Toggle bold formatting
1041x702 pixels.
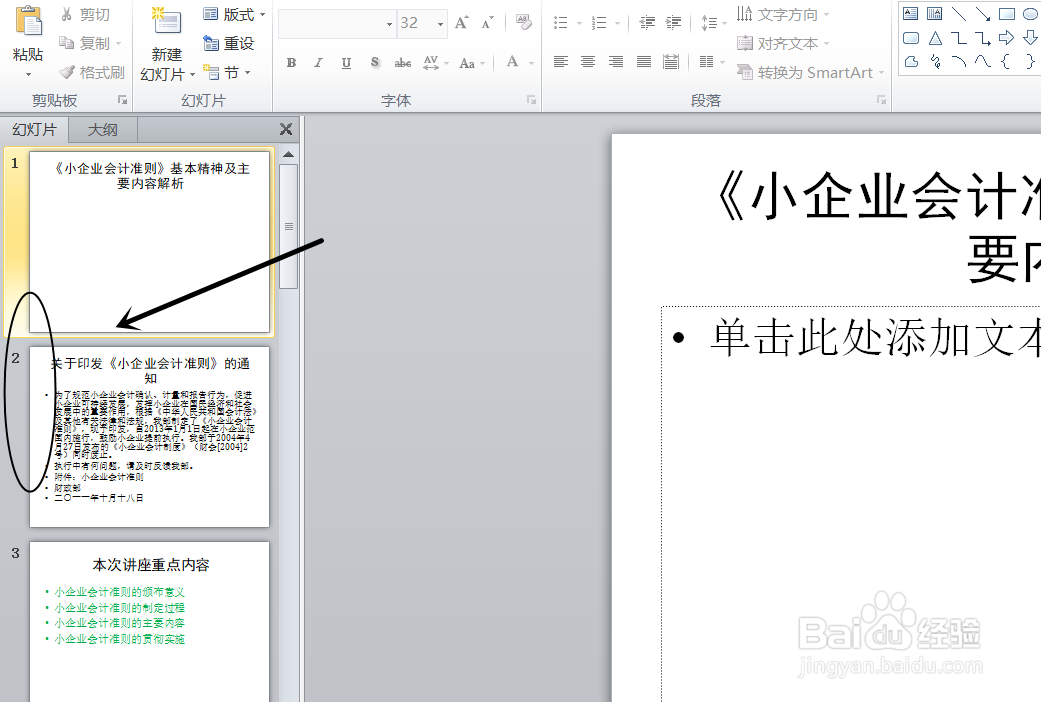(291, 62)
